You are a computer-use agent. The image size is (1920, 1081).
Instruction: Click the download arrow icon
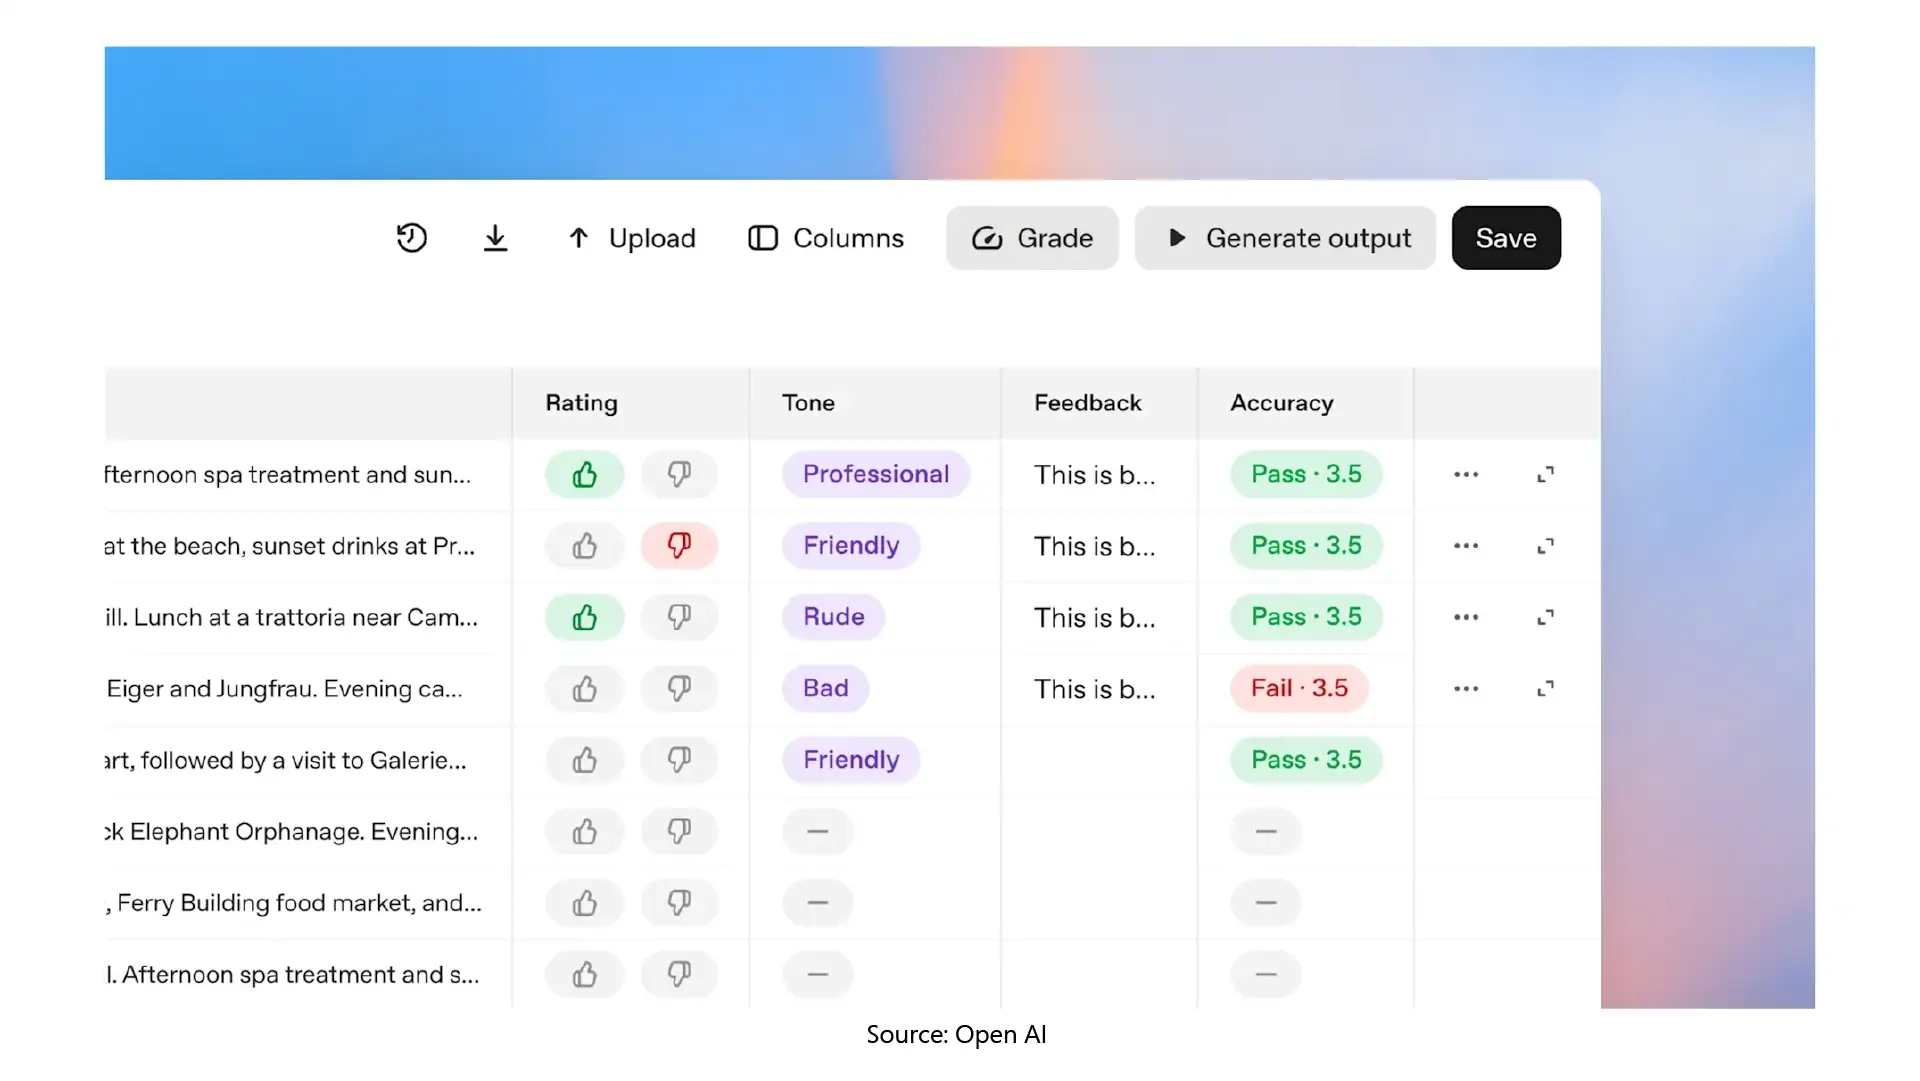click(x=495, y=238)
